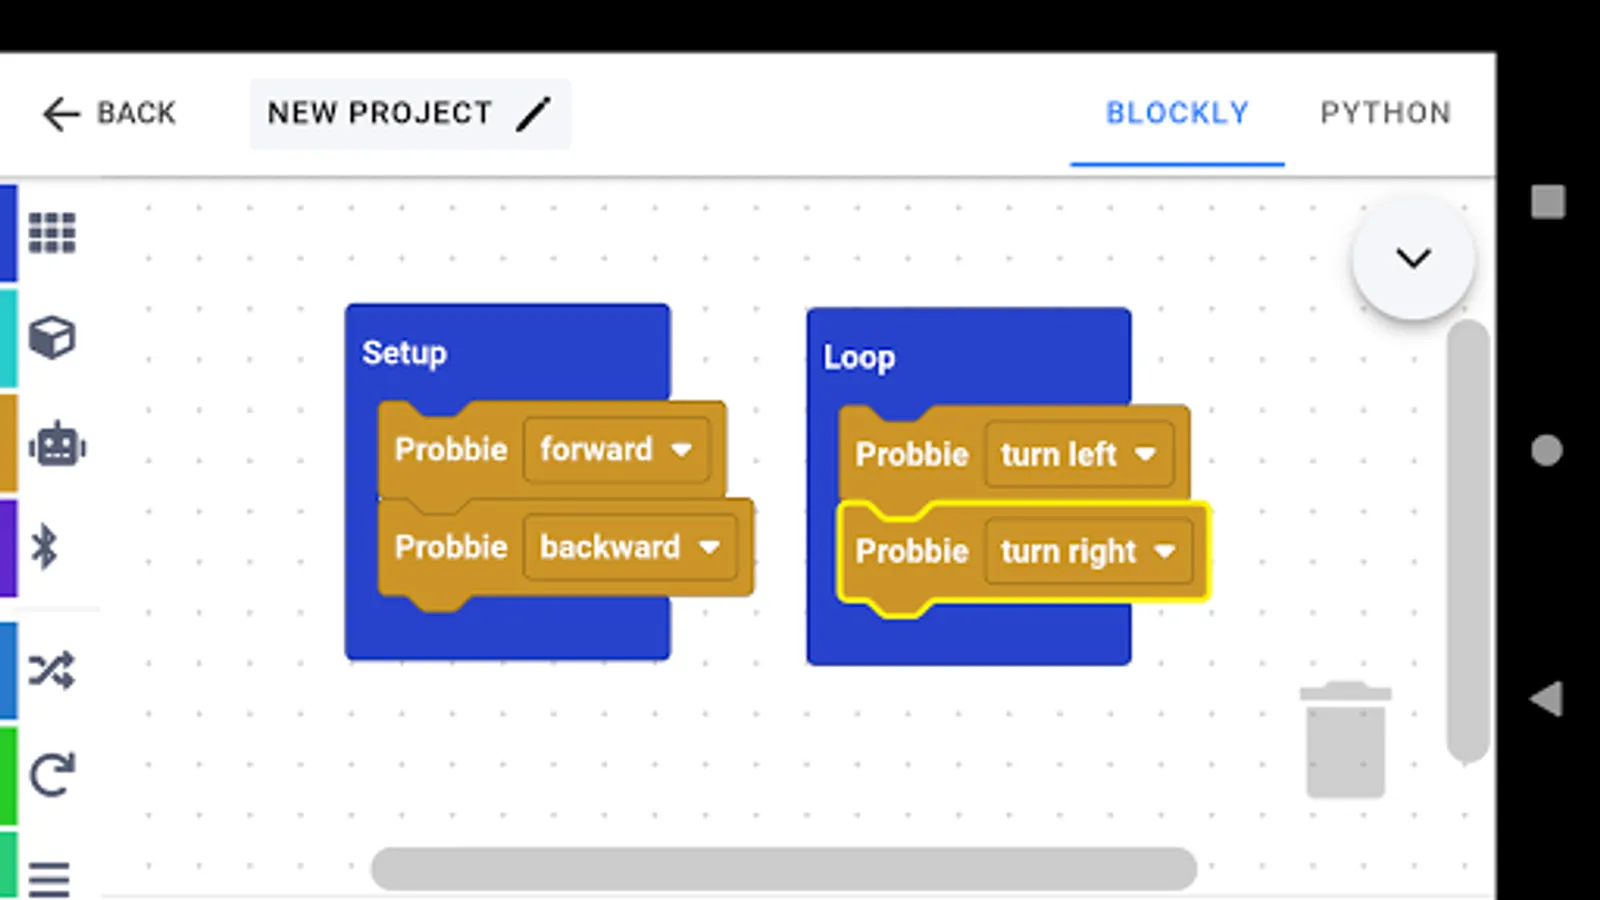Tap the pencil edit icon beside New Project

(534, 113)
